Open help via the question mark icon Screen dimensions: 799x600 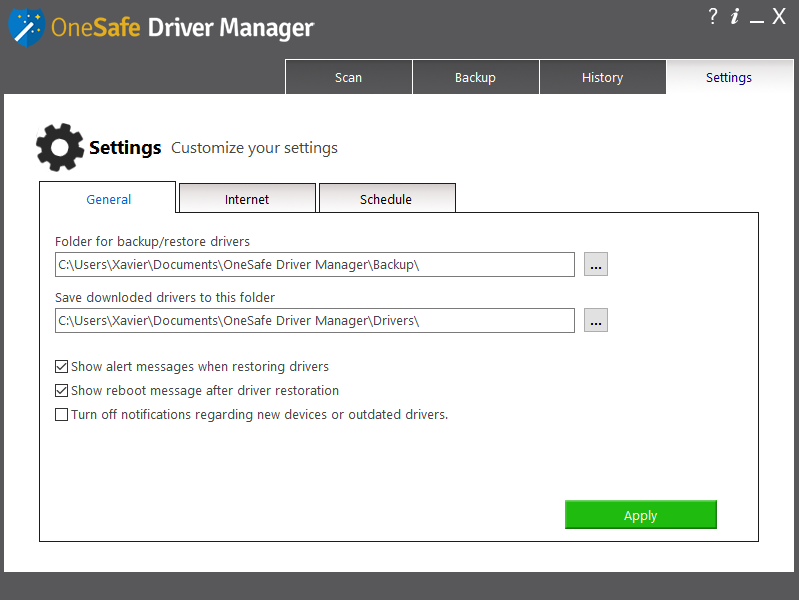click(x=712, y=16)
